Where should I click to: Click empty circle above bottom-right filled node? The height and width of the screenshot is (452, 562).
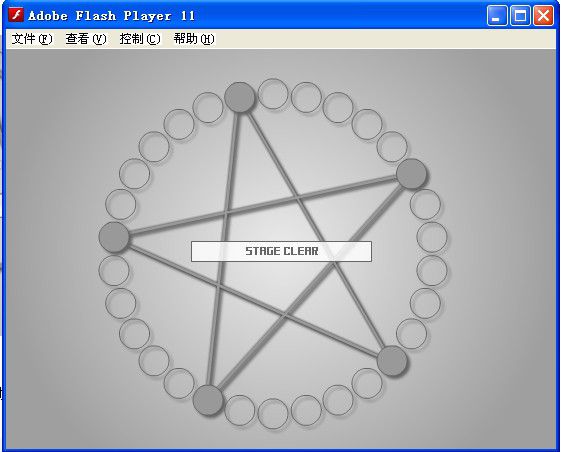point(412,334)
